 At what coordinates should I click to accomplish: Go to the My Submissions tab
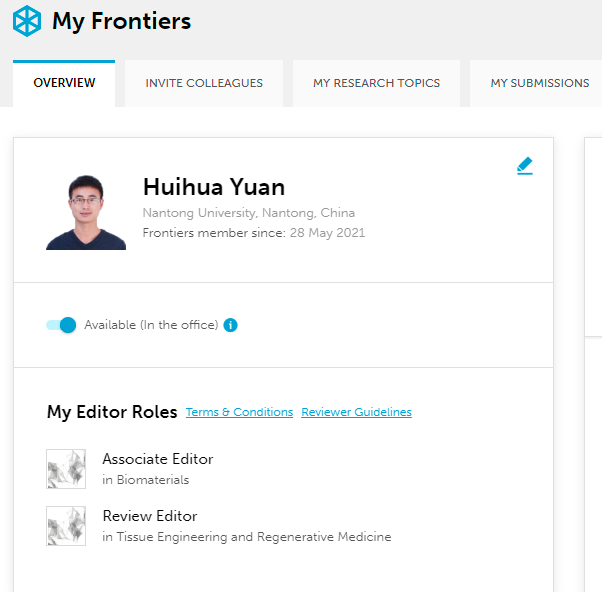point(539,83)
